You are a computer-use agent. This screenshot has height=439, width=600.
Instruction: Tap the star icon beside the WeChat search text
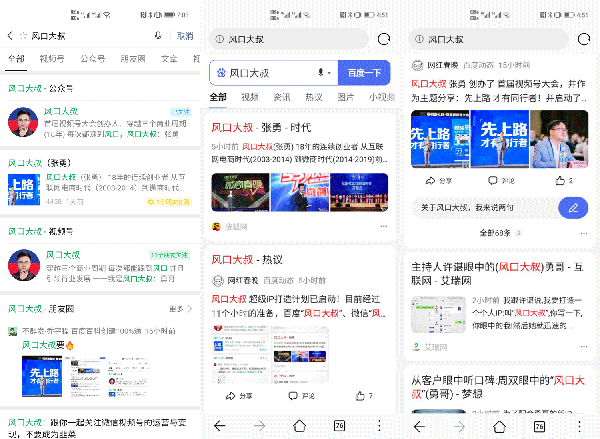pos(23,35)
